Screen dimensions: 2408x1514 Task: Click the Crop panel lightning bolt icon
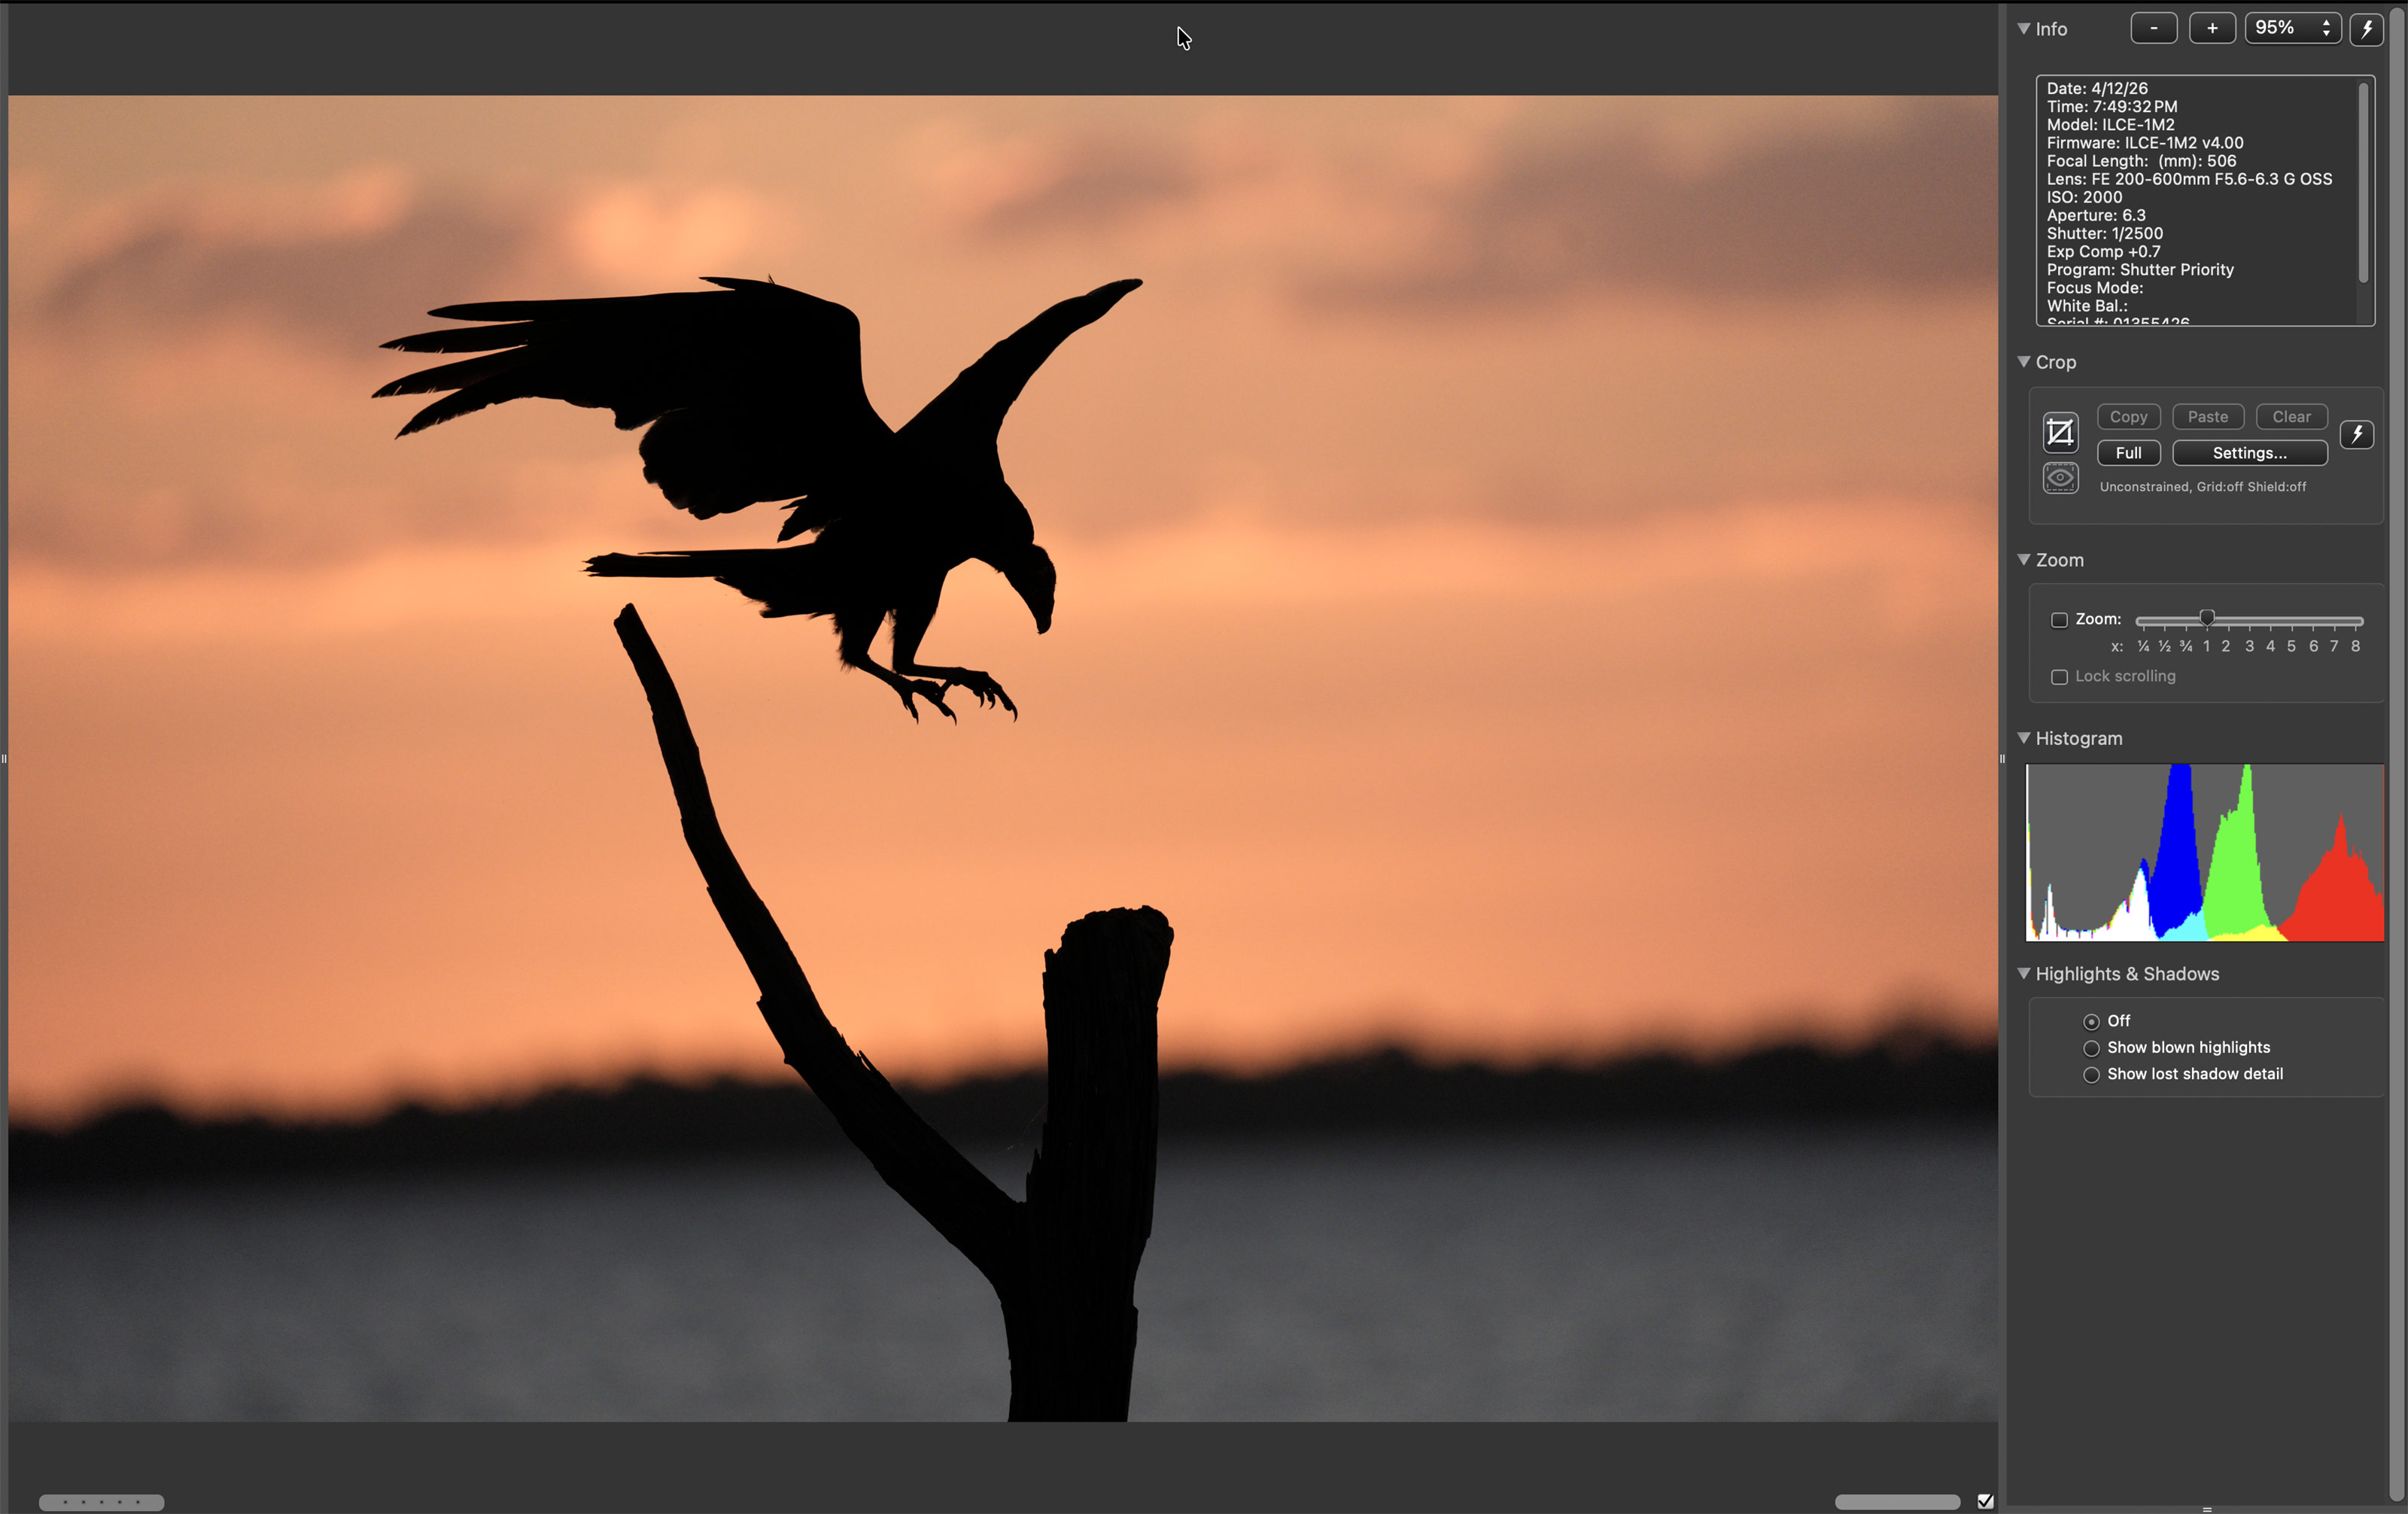pos(2356,434)
